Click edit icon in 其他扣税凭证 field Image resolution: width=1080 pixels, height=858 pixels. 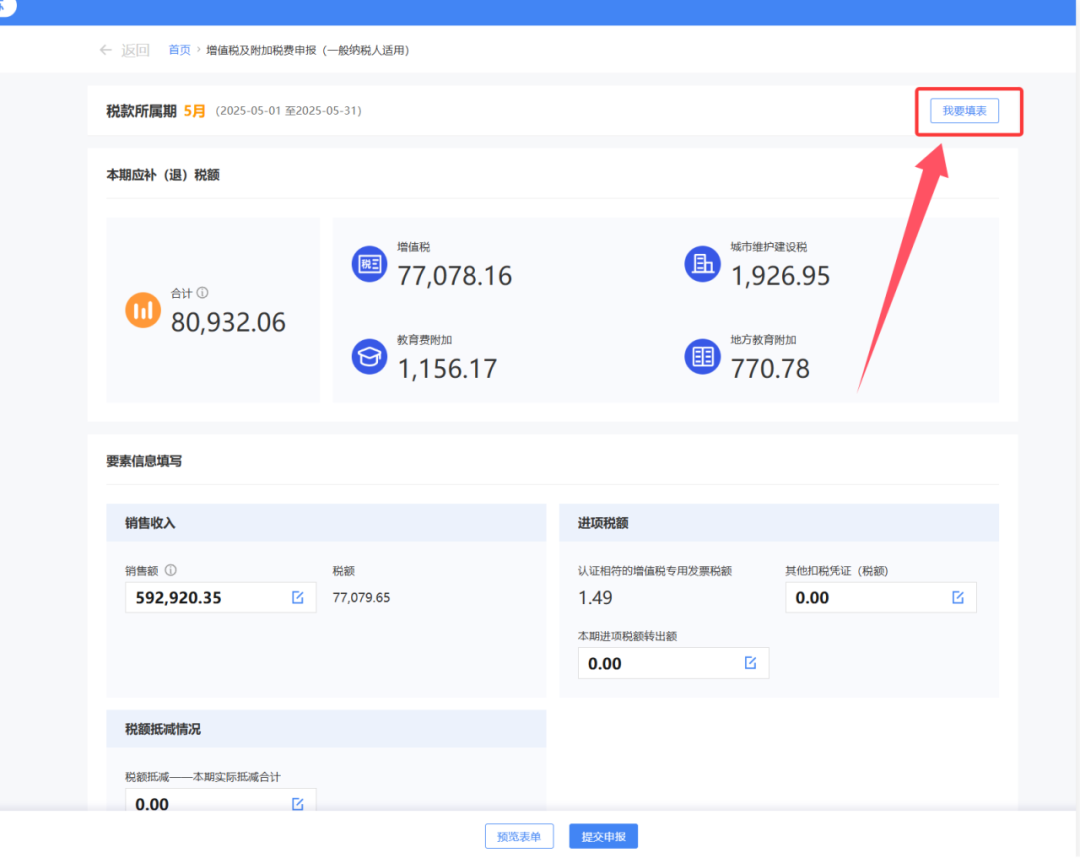pos(958,597)
